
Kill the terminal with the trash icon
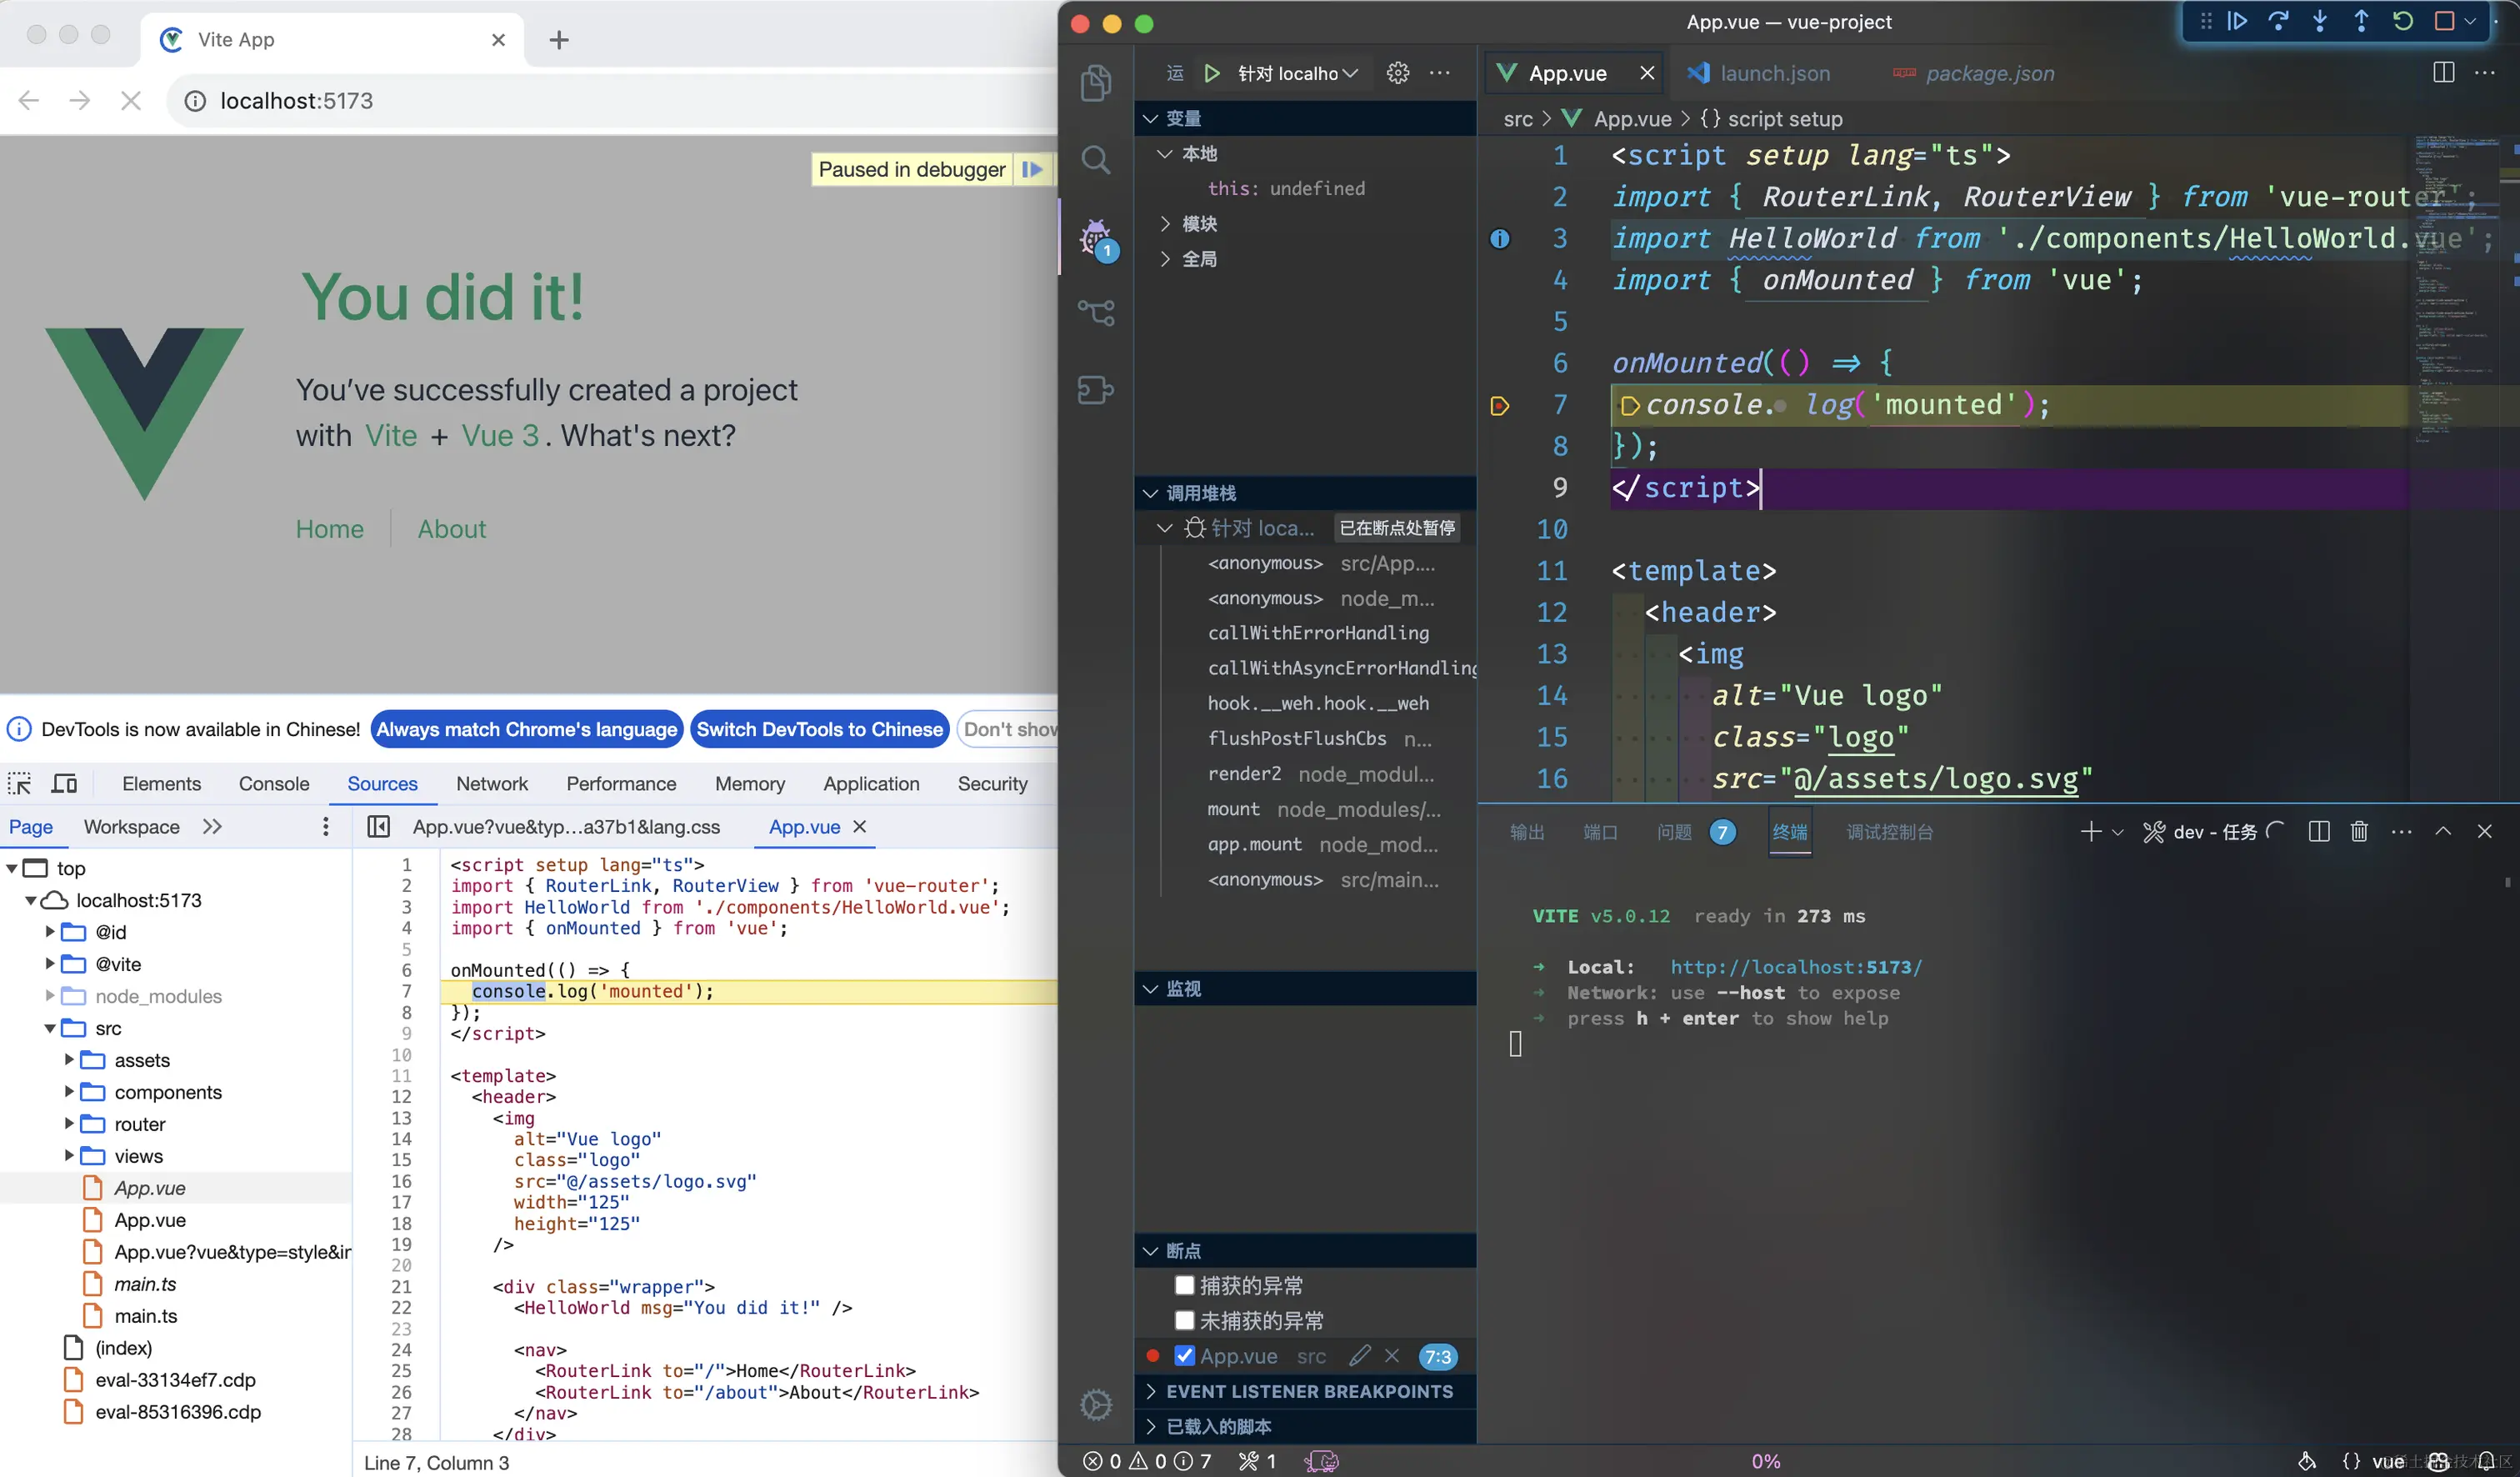(x=2359, y=831)
